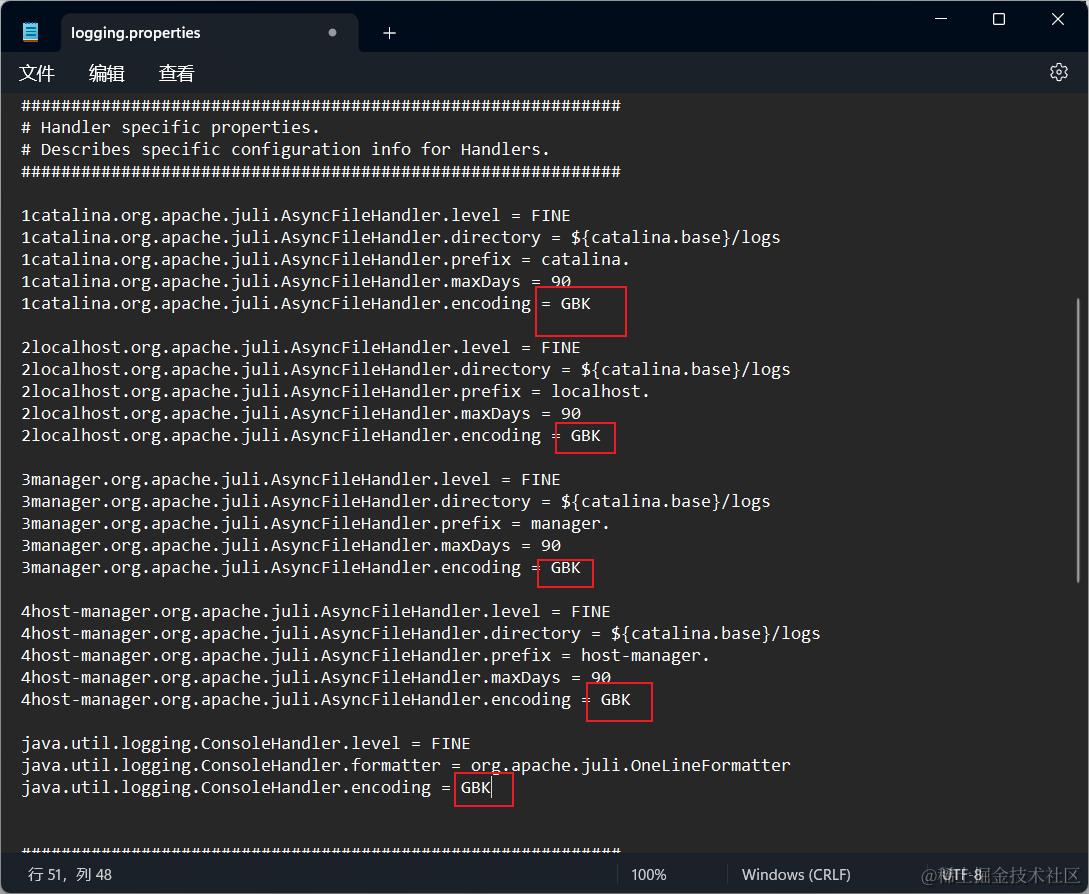The image size is (1089, 894).
Task: Place cursor on 4host-manager encoding GBK value
Action: pos(615,700)
